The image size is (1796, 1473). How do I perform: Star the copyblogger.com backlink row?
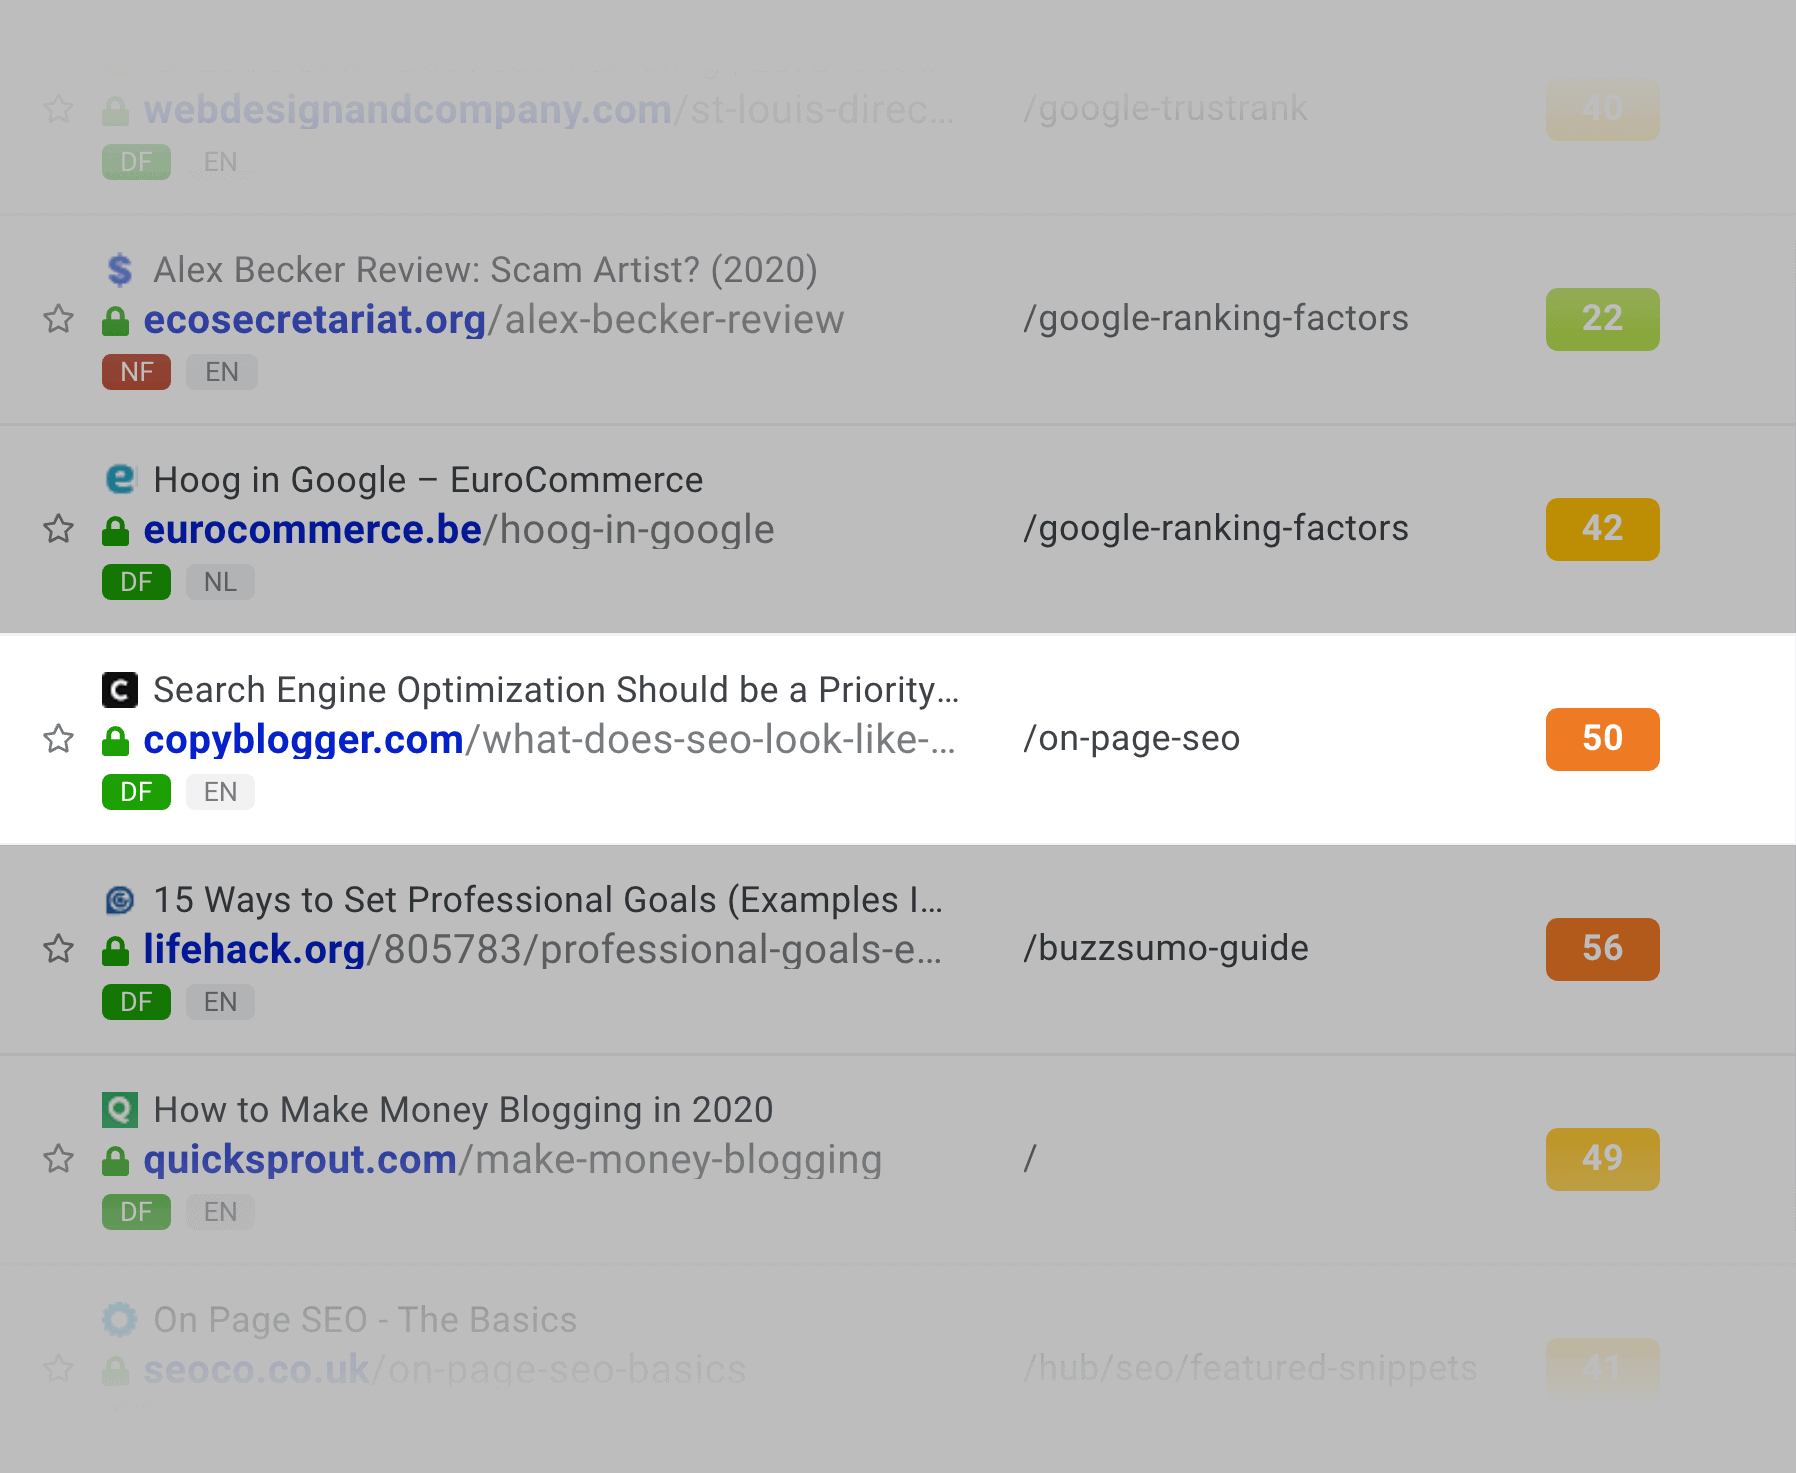point(59,739)
